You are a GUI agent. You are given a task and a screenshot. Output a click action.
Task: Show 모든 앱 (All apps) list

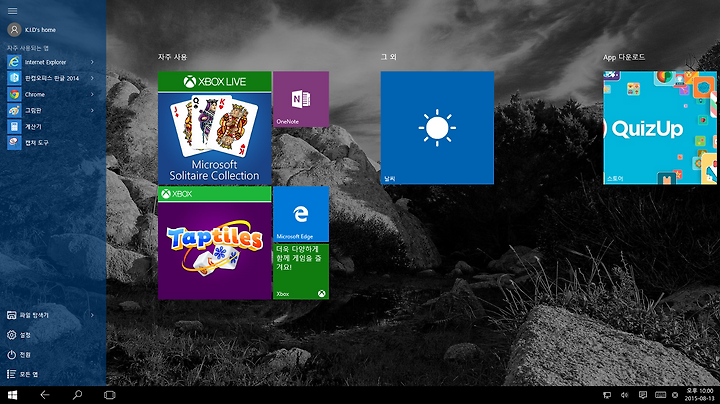coord(22,375)
